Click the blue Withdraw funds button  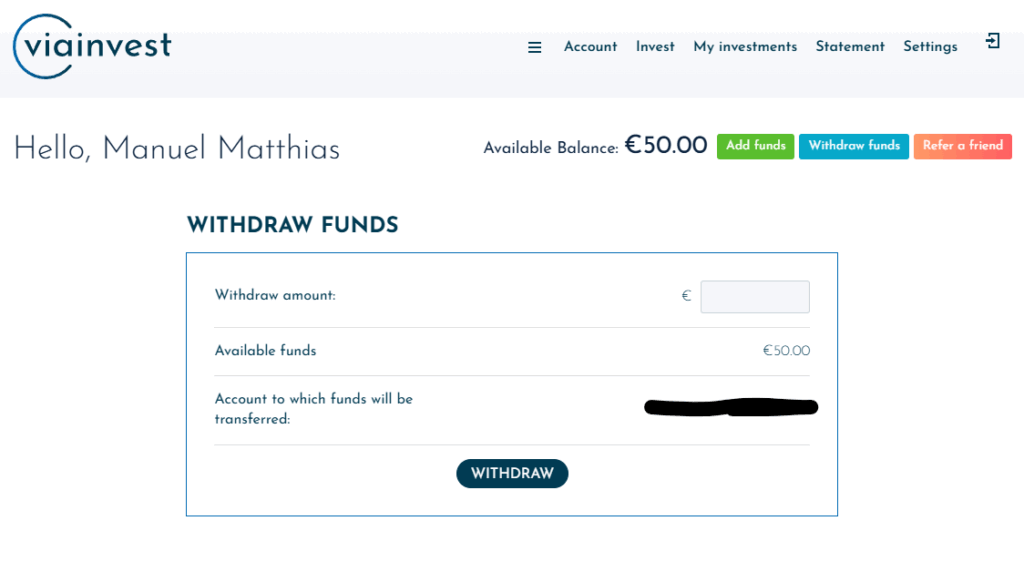[x=854, y=146]
